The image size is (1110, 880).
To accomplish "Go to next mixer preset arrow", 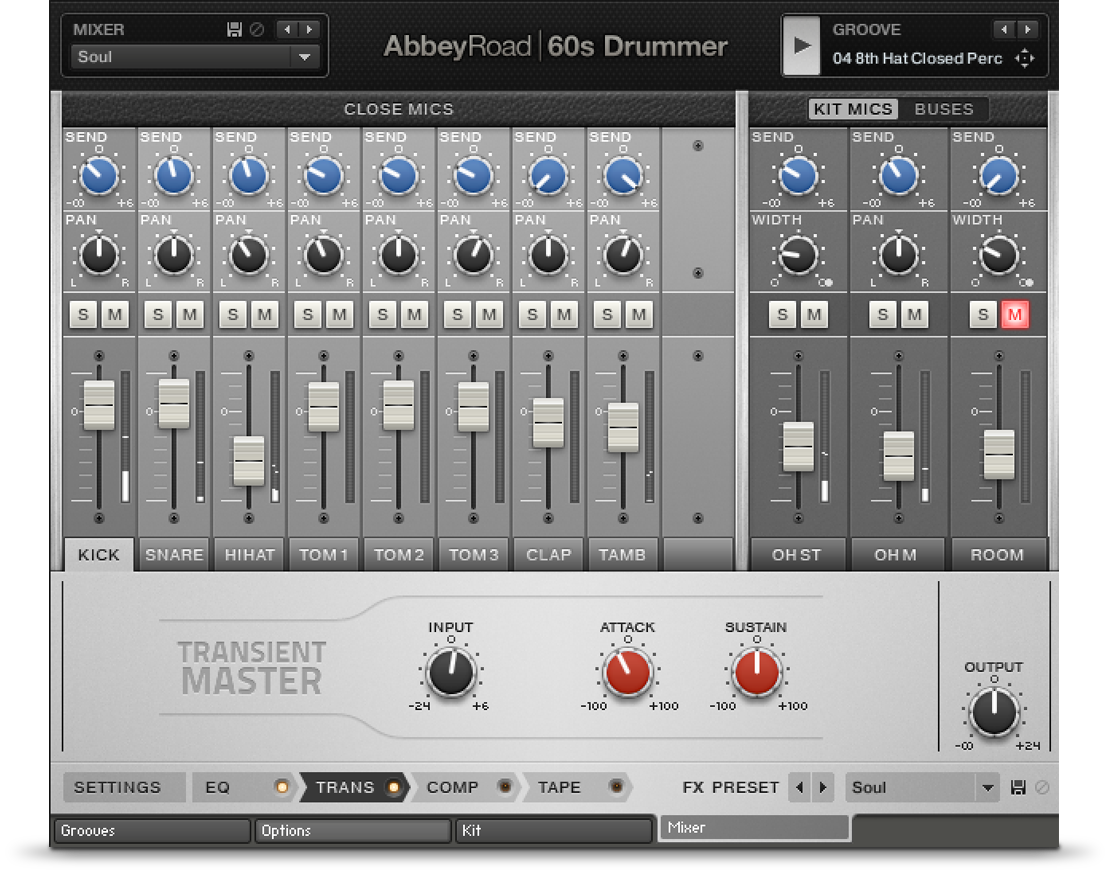I will tap(309, 30).
